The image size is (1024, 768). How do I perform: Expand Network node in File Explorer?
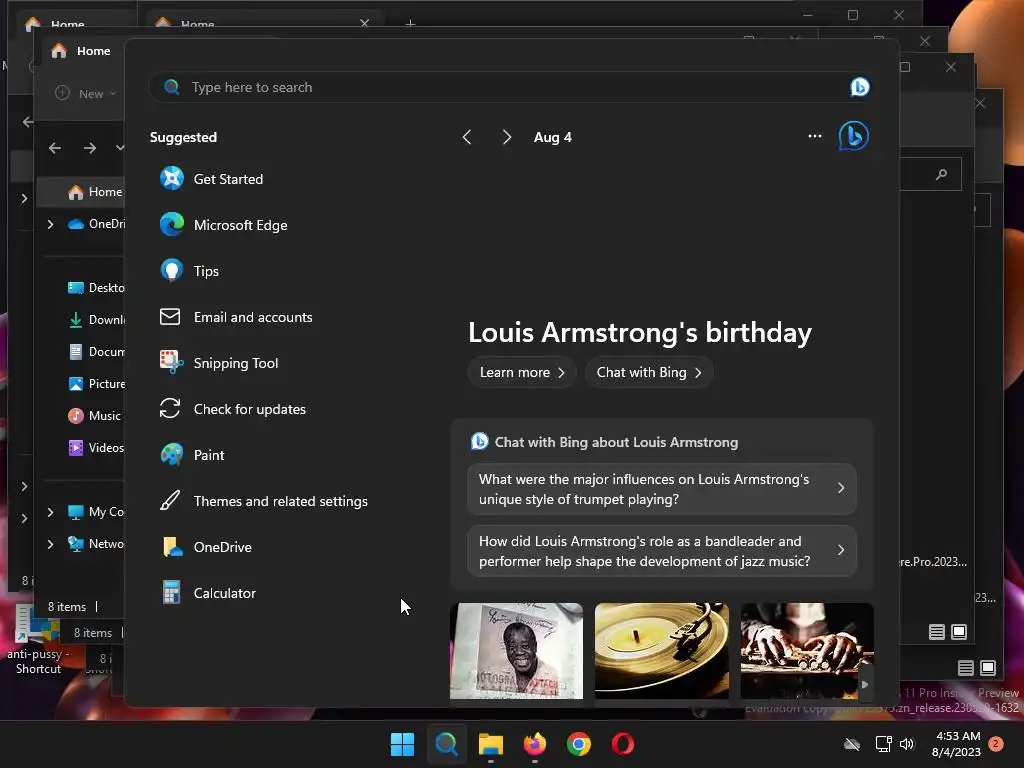[50, 544]
